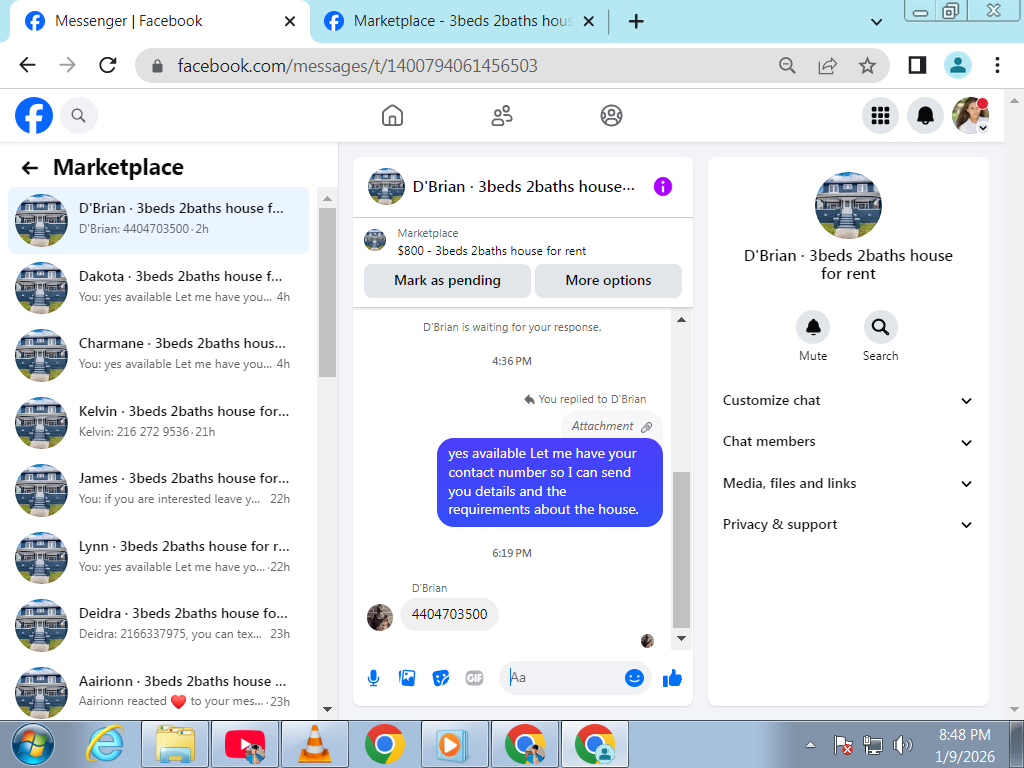Expand Privacy & support section

click(x=848, y=525)
